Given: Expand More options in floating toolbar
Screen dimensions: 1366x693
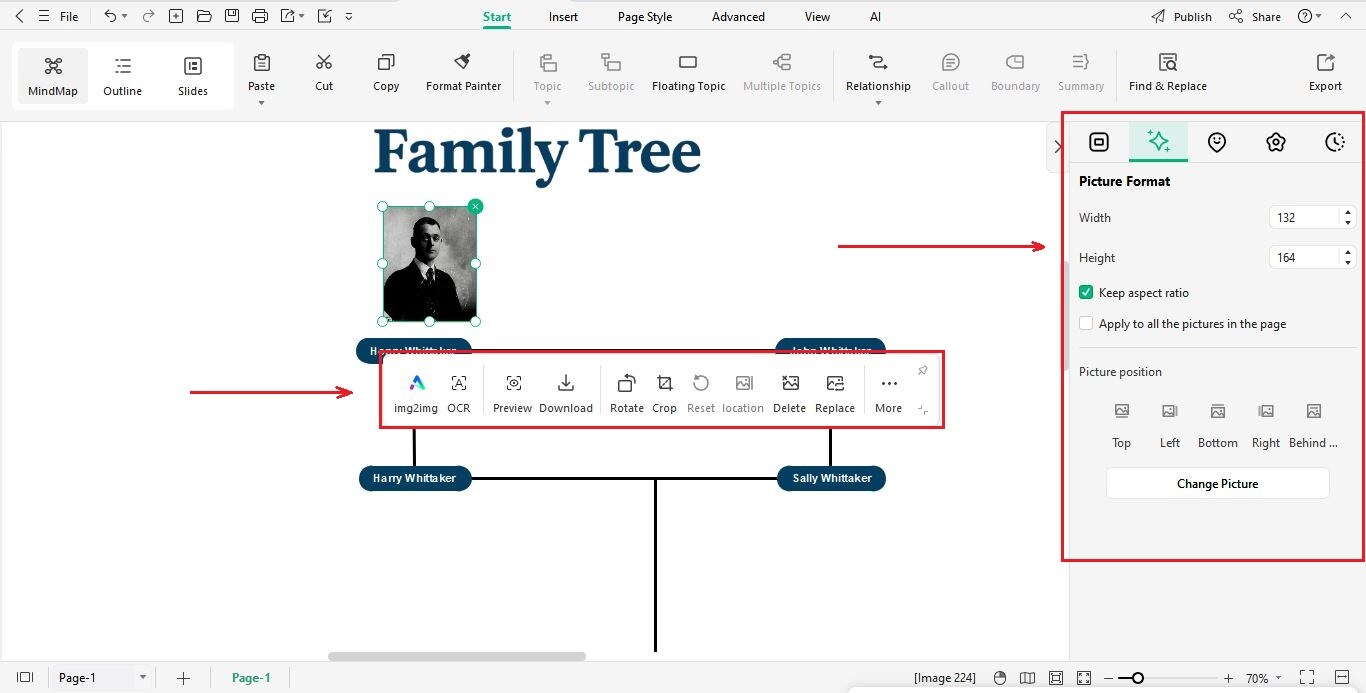Looking at the screenshot, I should (x=888, y=393).
